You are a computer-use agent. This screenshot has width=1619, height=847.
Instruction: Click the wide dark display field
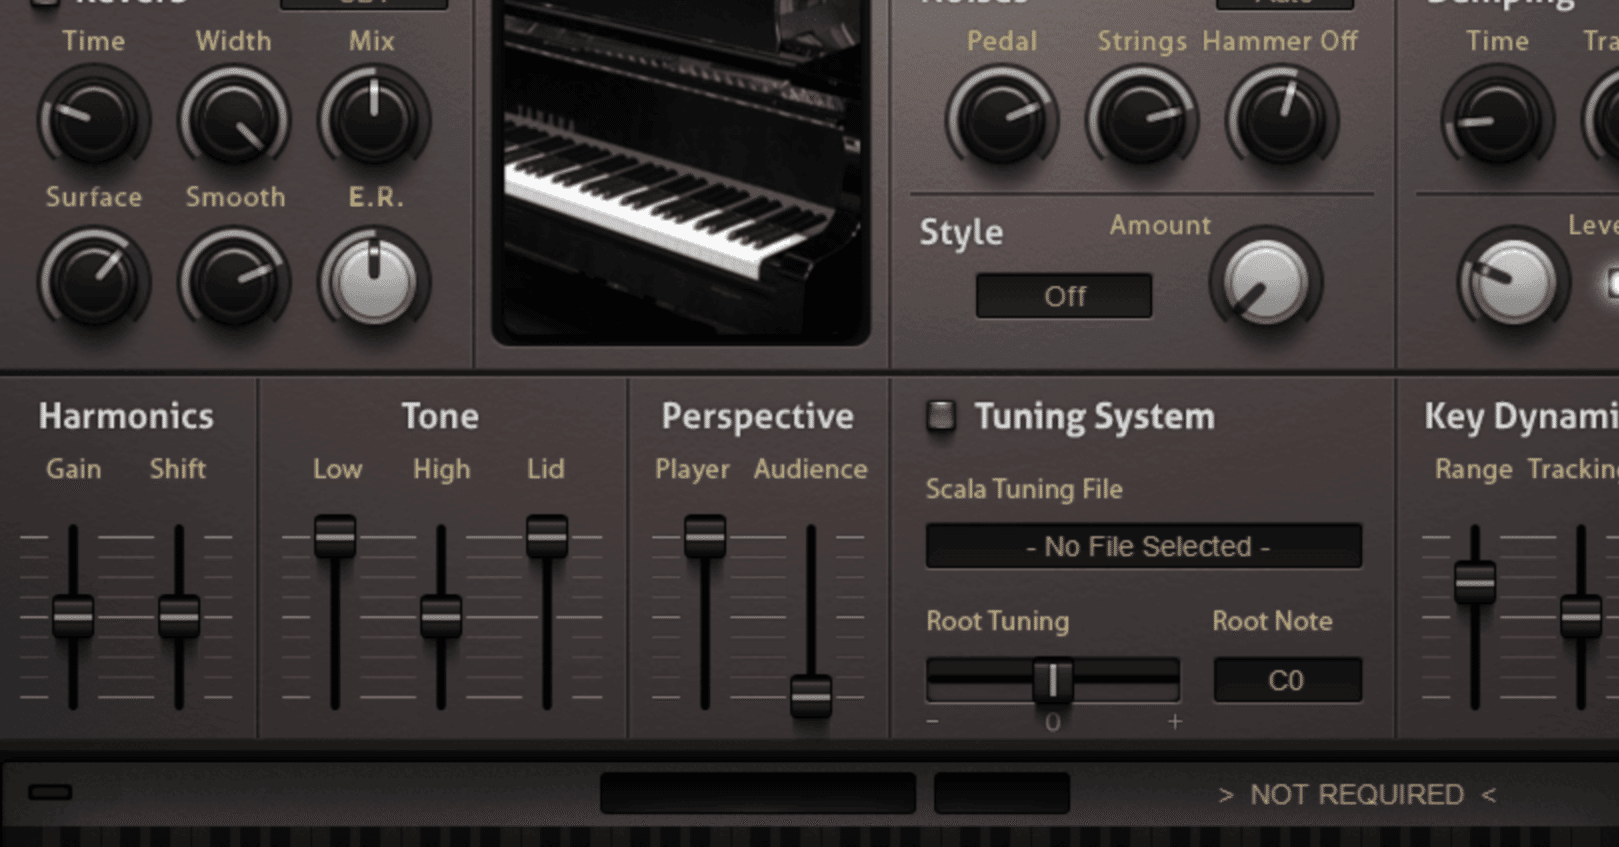coord(758,793)
